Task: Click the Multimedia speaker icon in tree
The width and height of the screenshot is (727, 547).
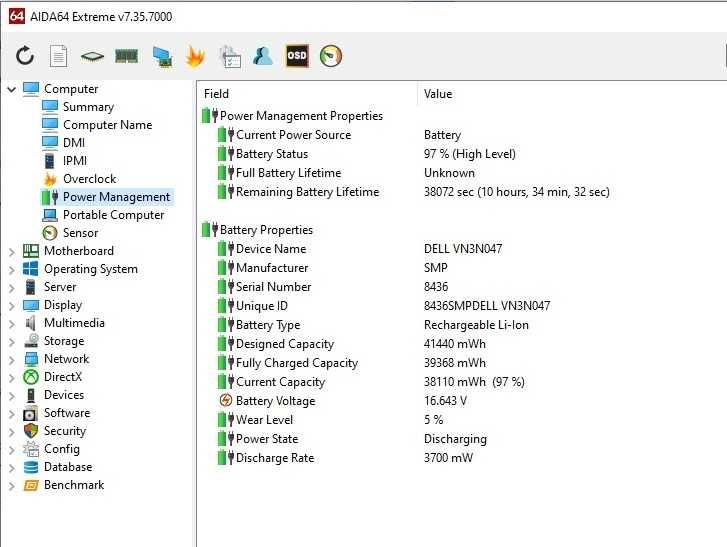Action: coord(31,323)
